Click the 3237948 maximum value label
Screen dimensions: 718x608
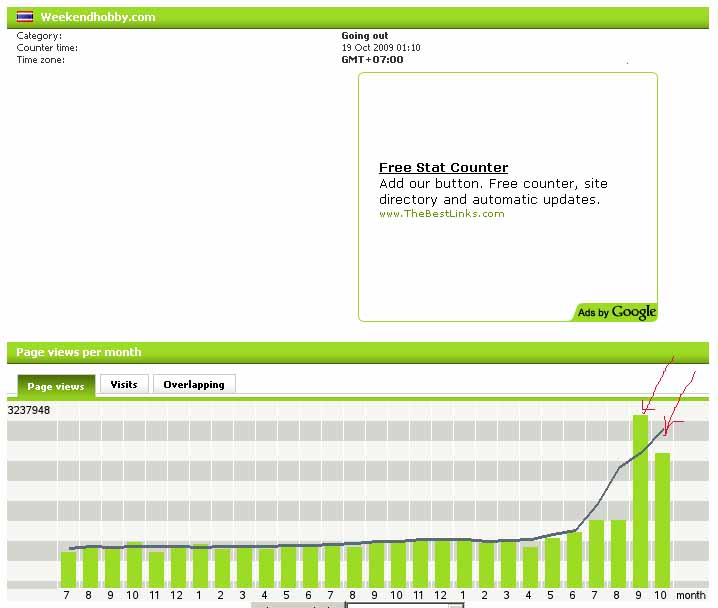(29, 410)
